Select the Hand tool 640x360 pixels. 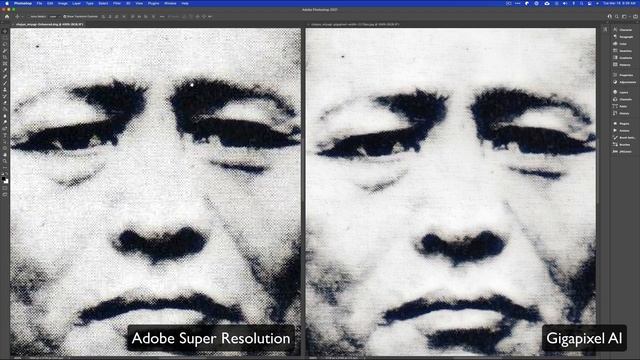click(5, 155)
